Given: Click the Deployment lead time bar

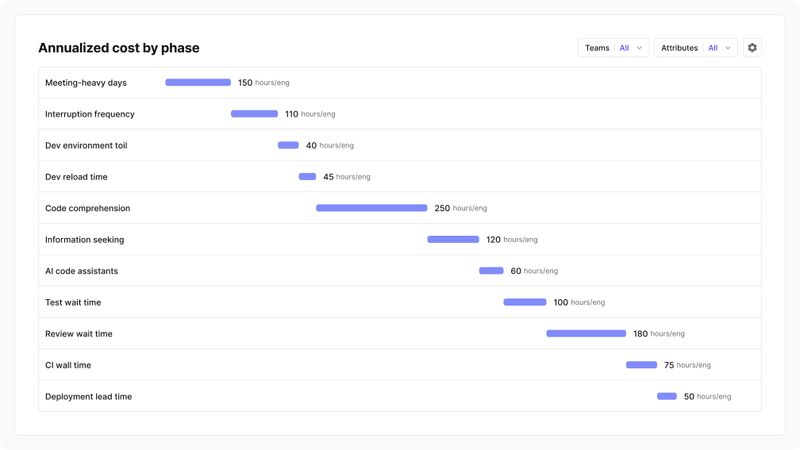Looking at the screenshot, I should pos(667,397).
